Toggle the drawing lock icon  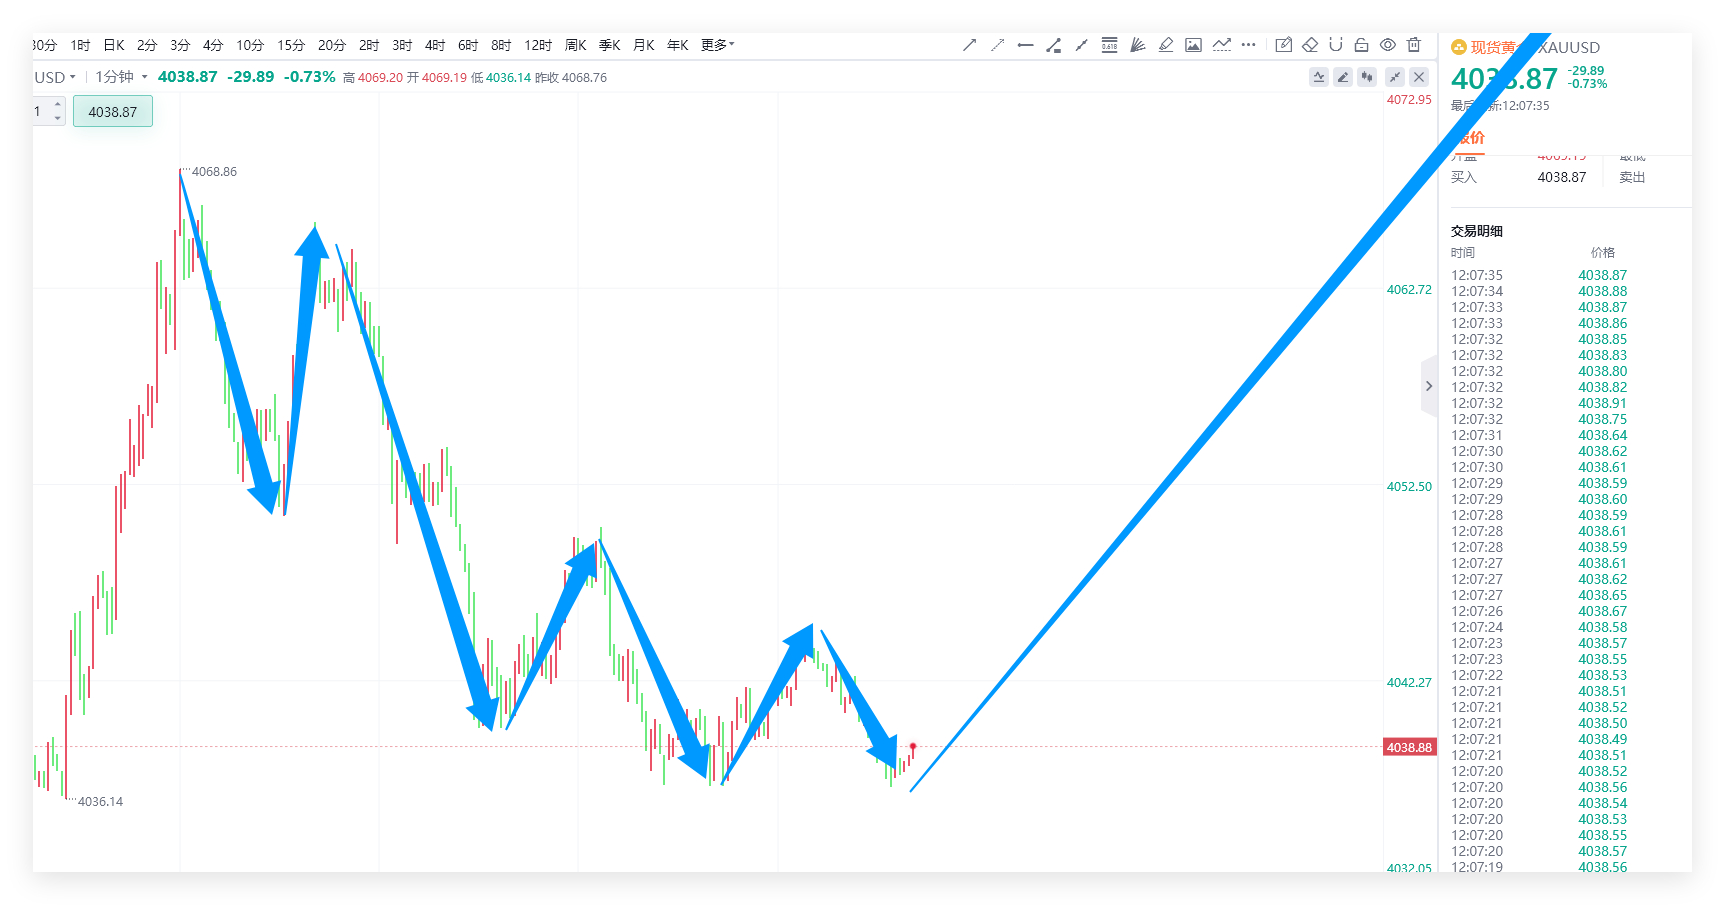click(1362, 45)
